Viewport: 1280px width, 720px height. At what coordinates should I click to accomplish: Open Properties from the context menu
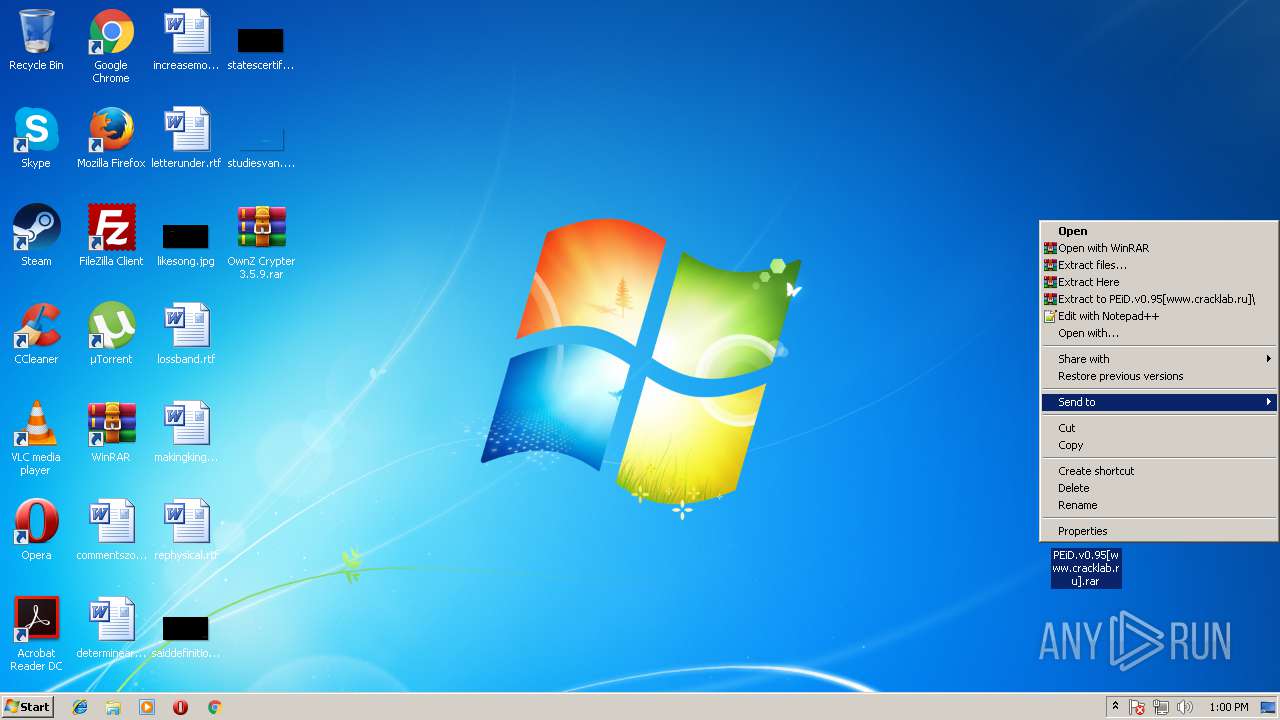[1159, 531]
